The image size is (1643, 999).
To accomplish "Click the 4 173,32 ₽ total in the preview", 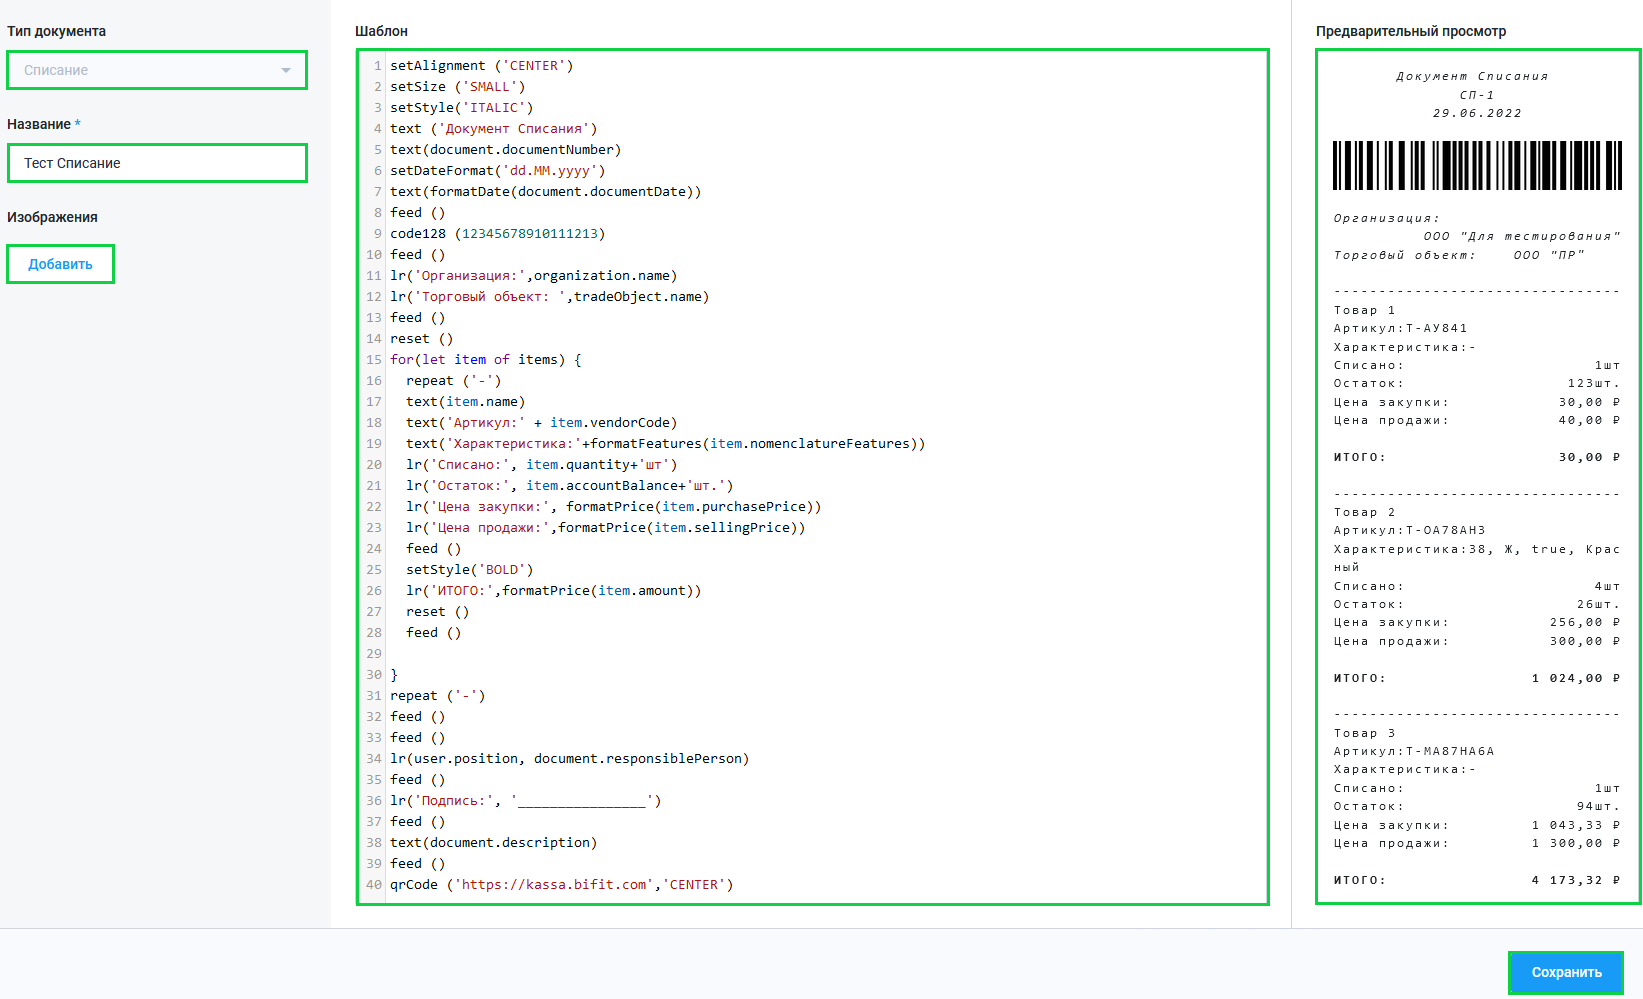I will coord(1575,880).
